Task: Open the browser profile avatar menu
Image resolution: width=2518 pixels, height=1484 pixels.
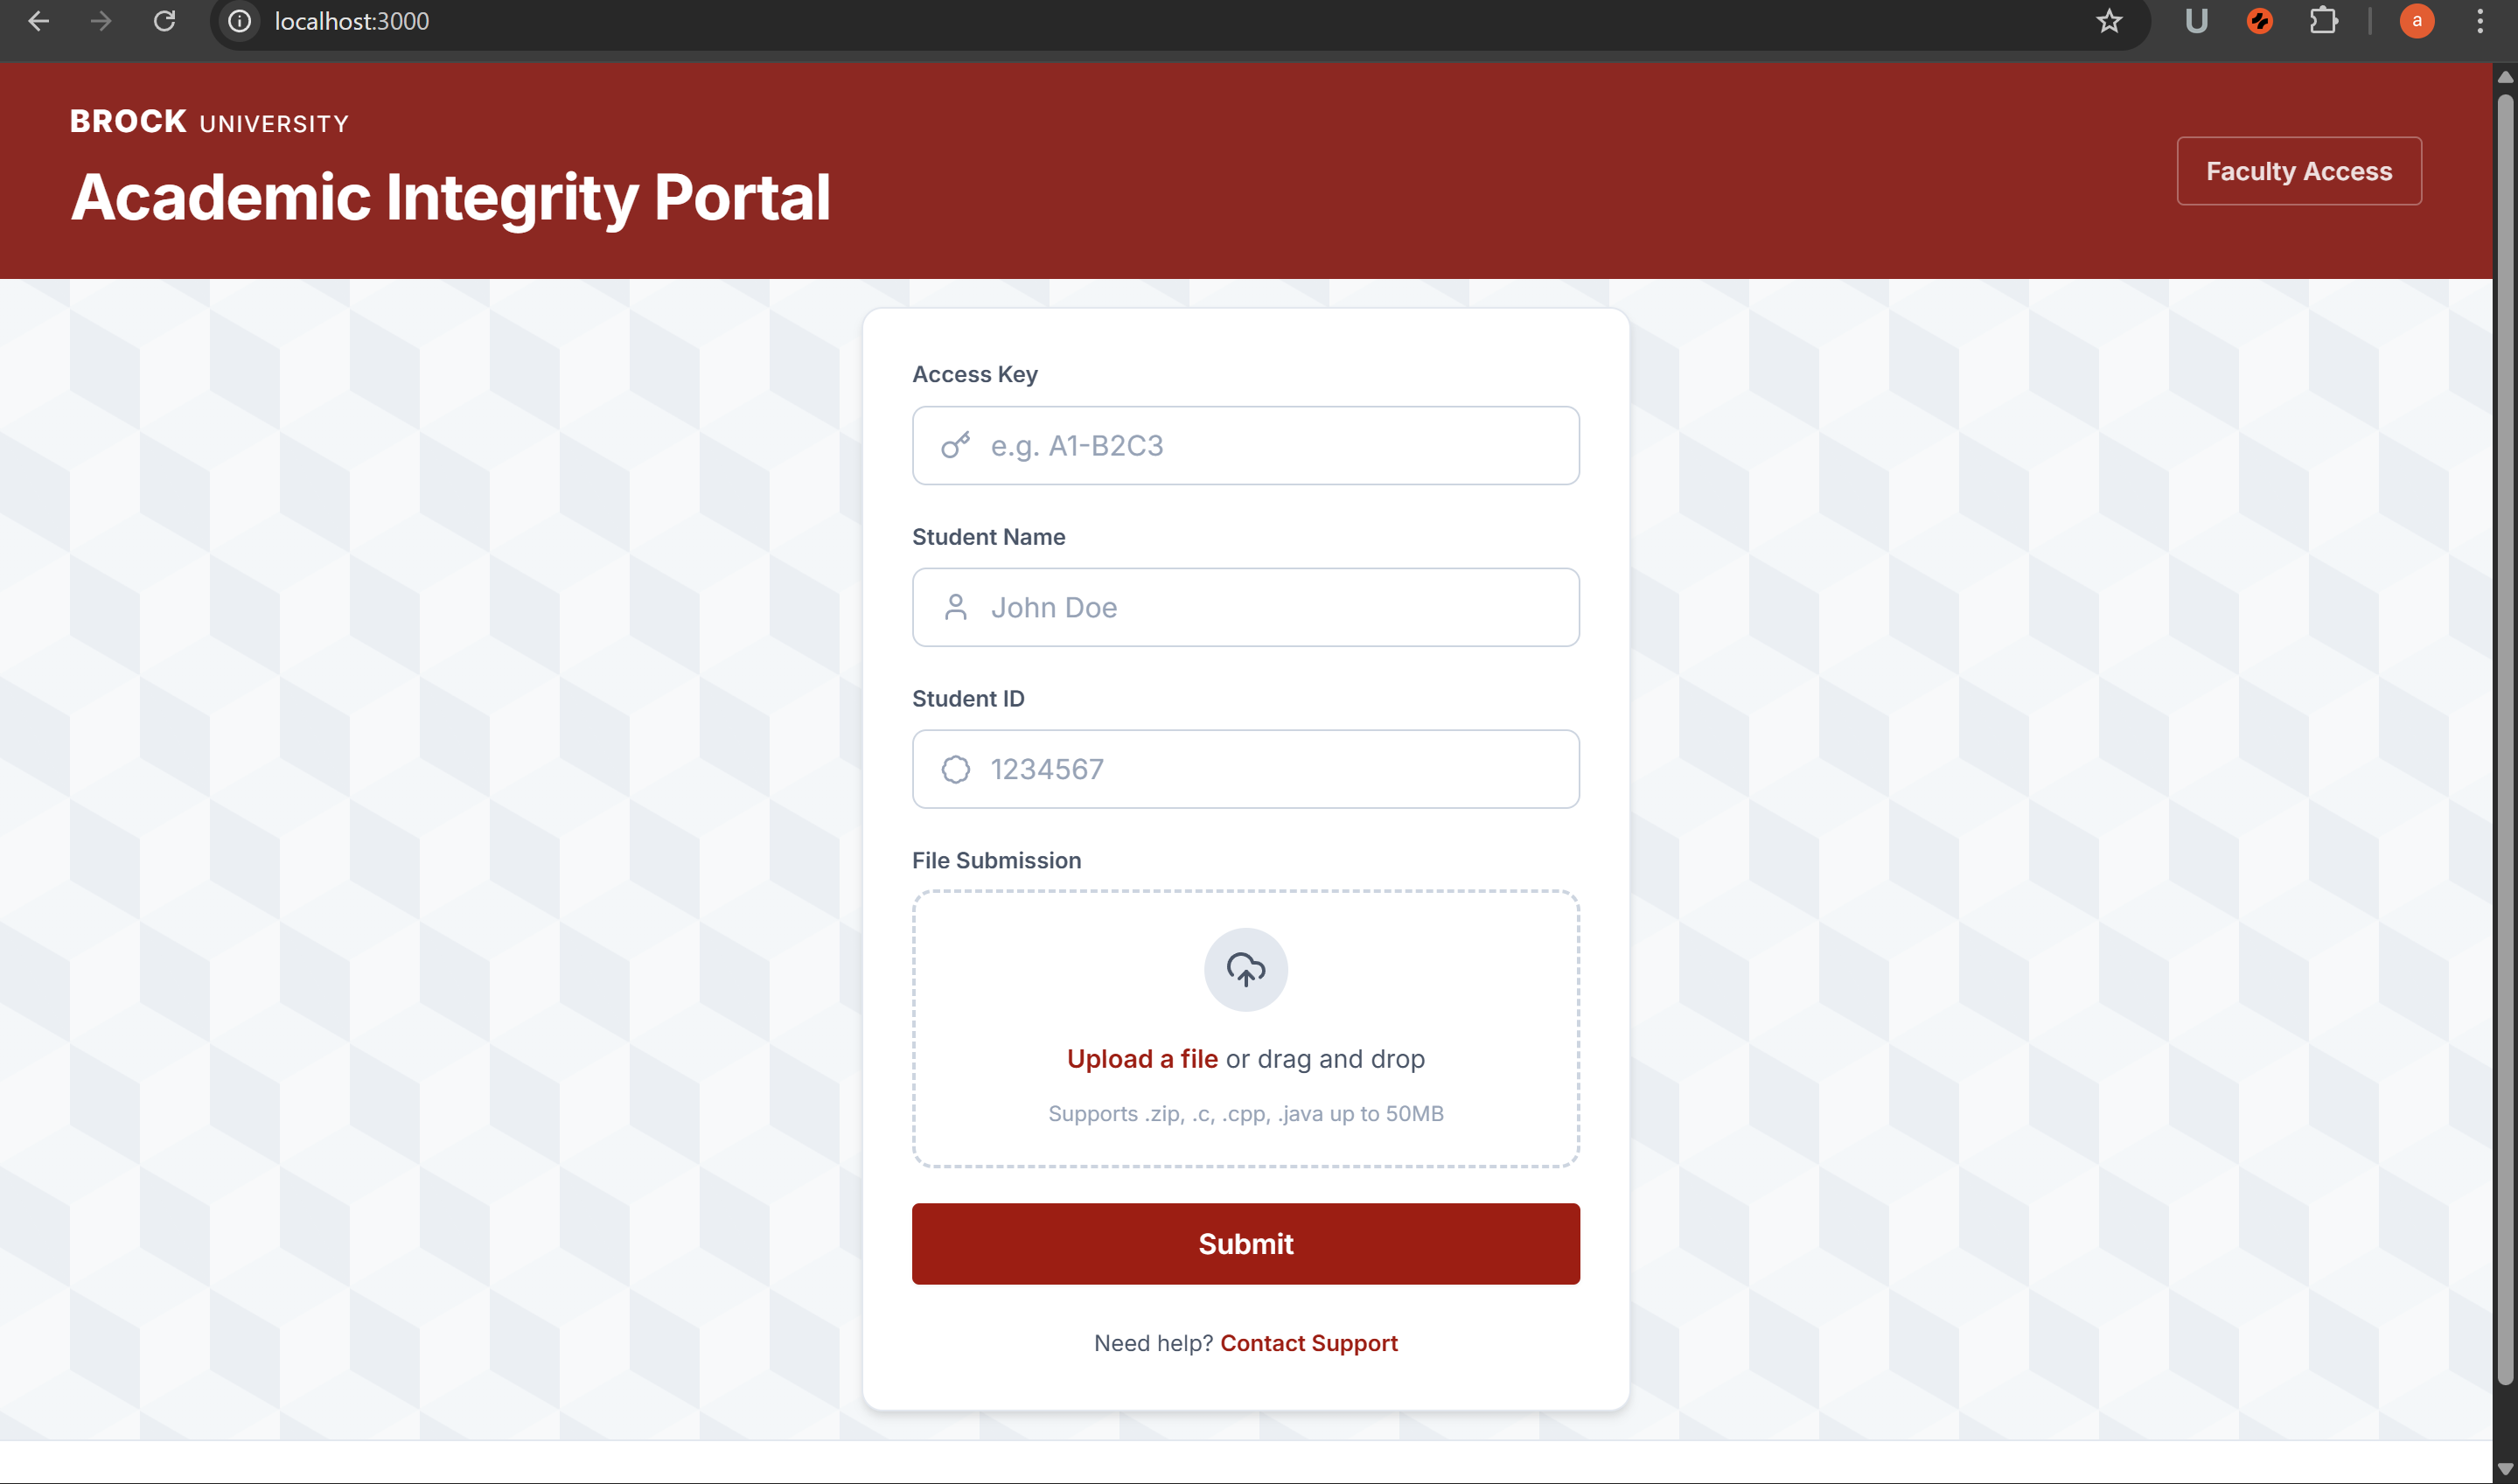Action: pos(2417,21)
